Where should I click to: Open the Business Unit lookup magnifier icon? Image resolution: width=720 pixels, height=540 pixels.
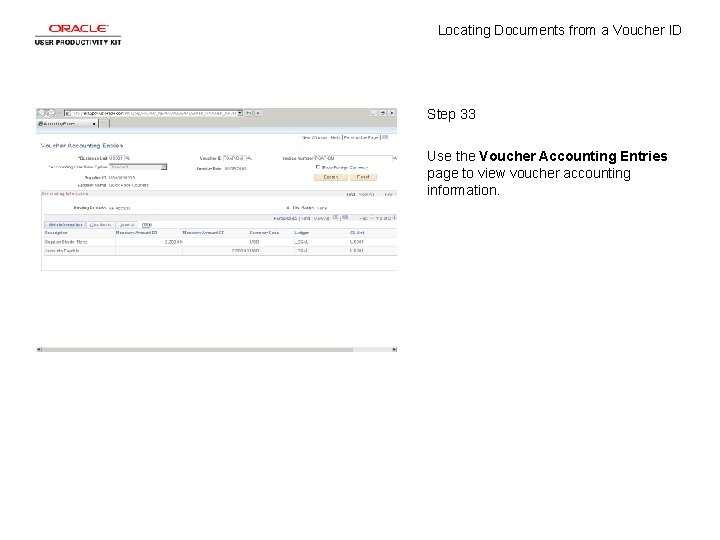[x=128, y=158]
